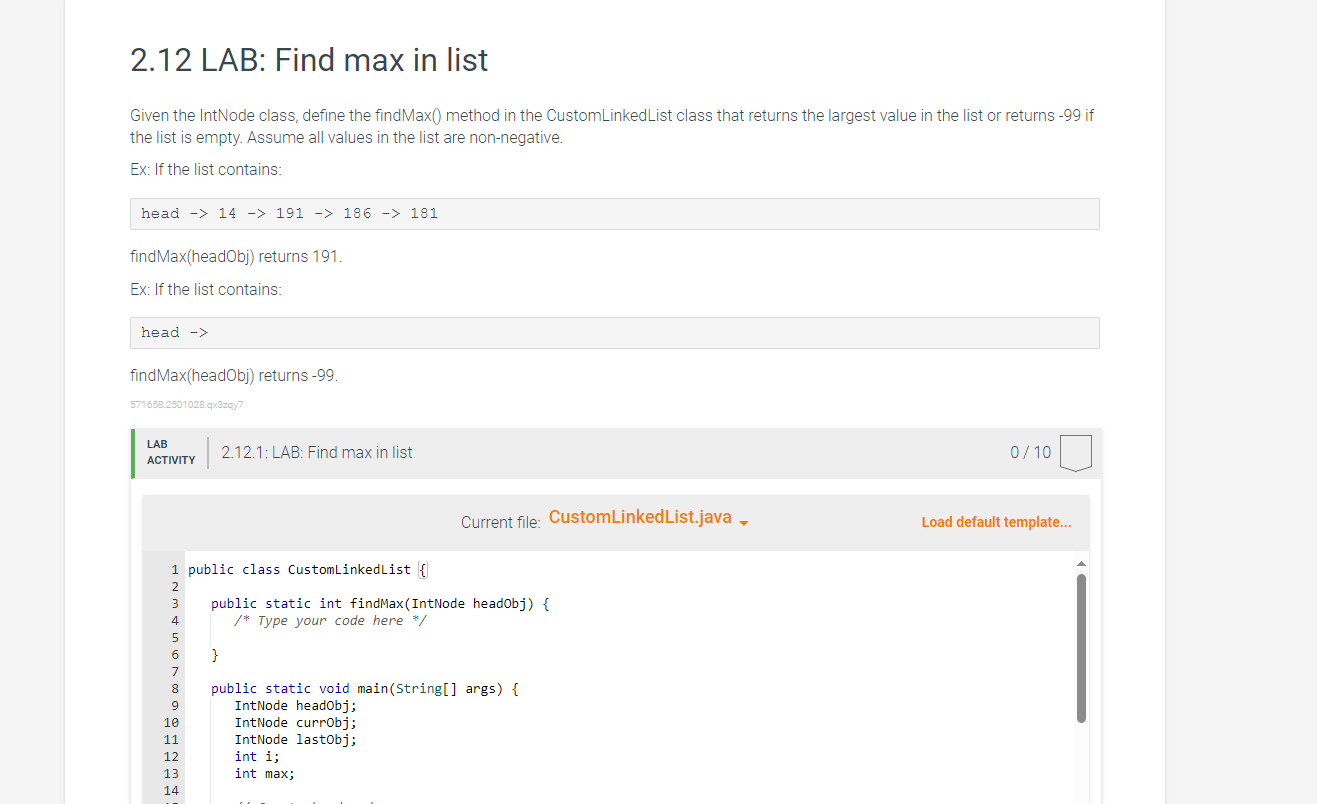
Task: Click the bookmark flag icon next to the score
Action: [1075, 452]
